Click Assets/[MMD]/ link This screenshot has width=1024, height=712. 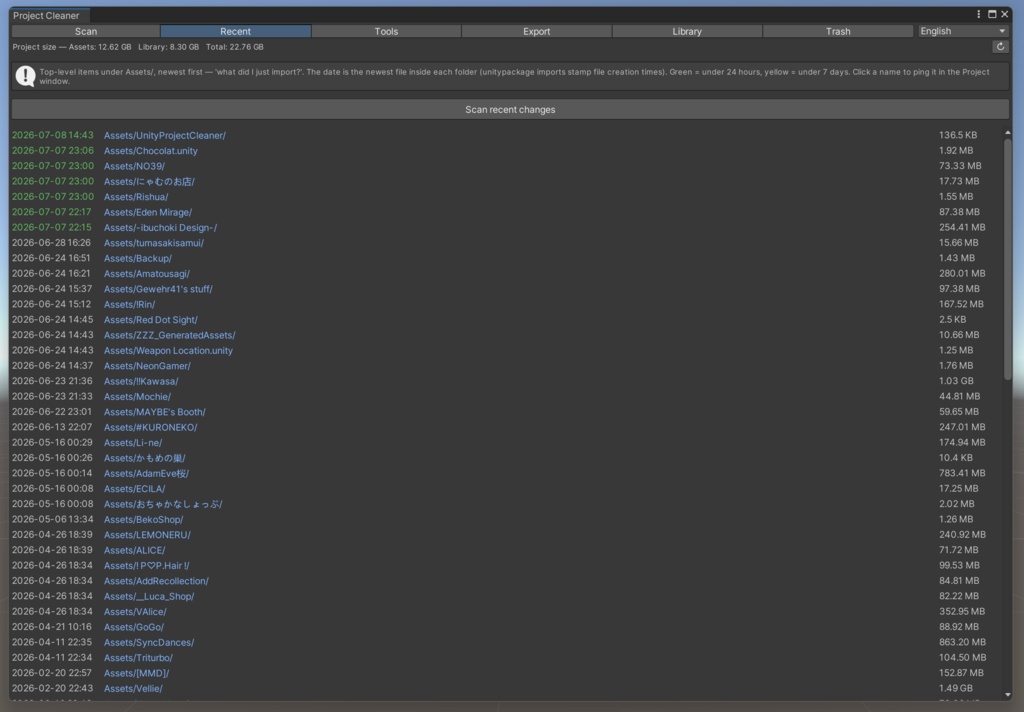[x=136, y=673]
